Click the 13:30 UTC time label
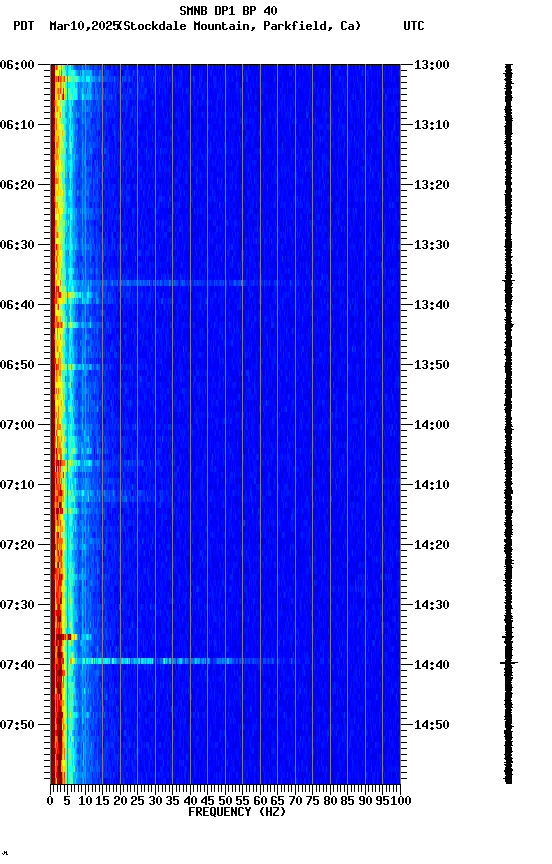 coord(432,245)
